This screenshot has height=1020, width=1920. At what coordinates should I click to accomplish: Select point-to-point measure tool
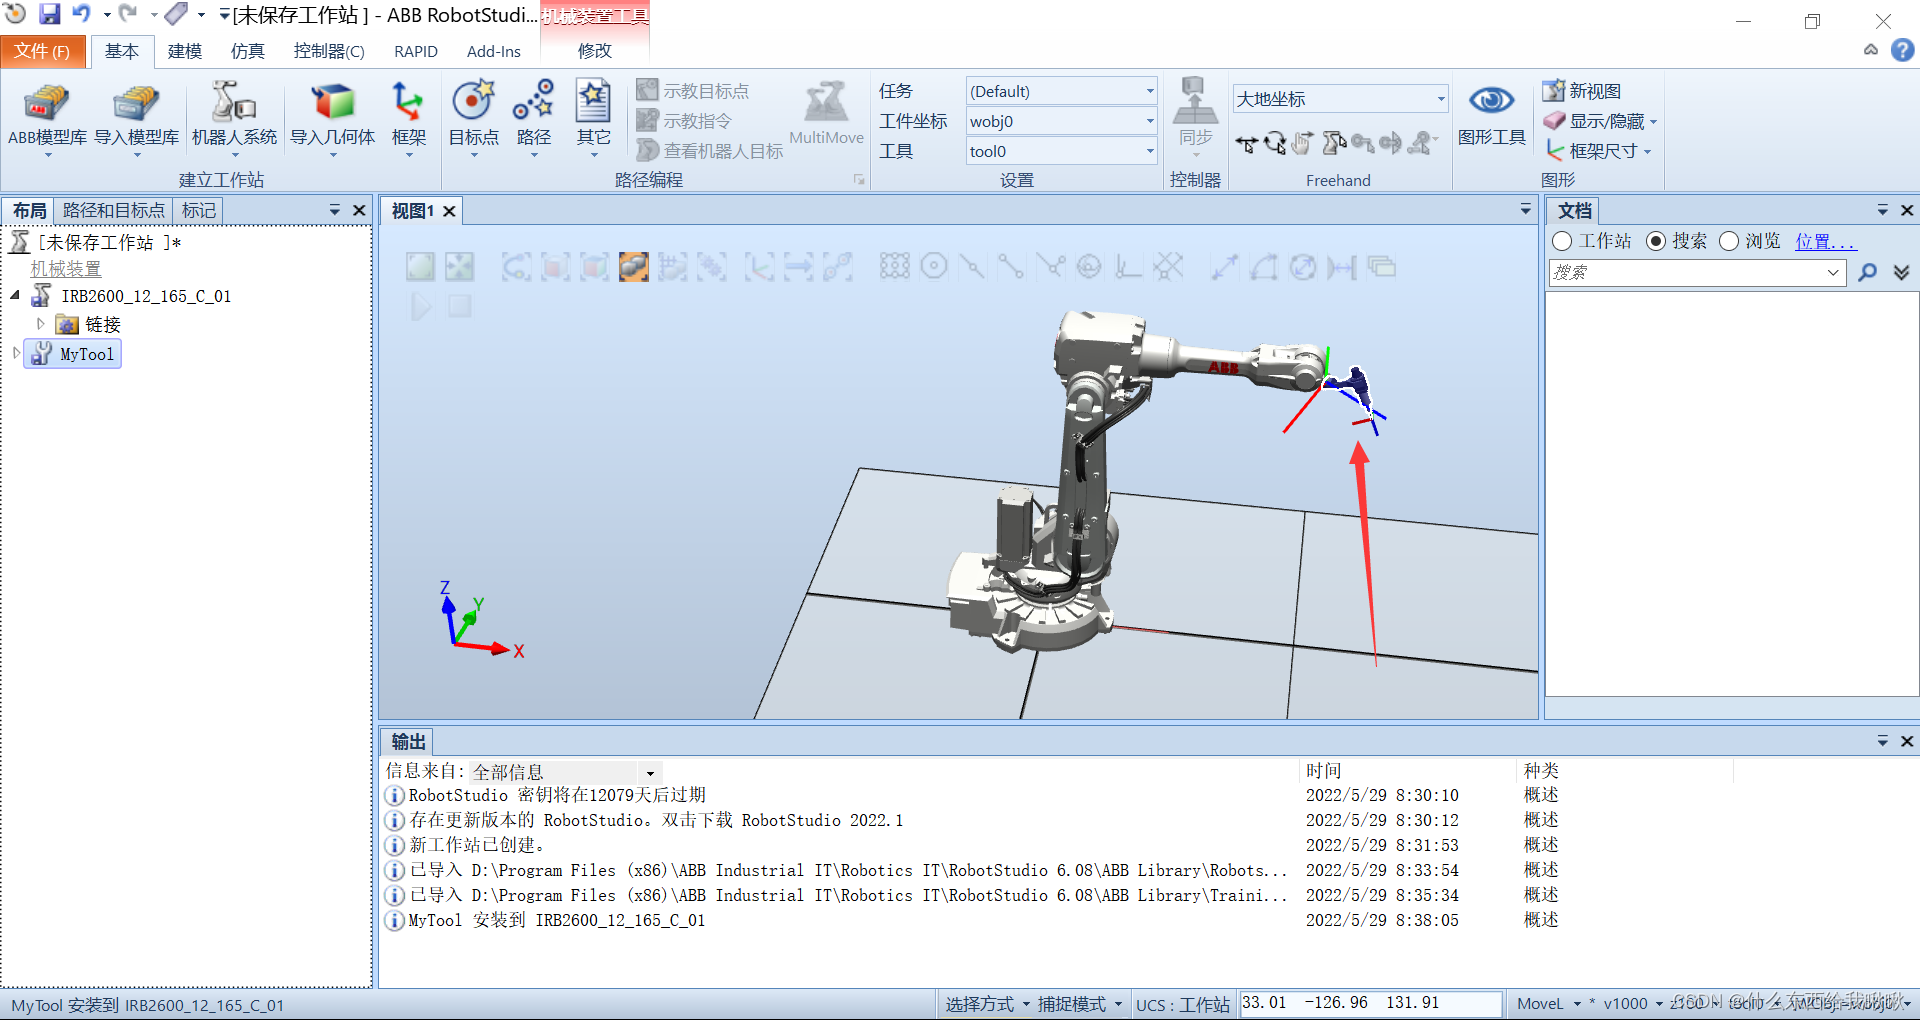click(1224, 266)
